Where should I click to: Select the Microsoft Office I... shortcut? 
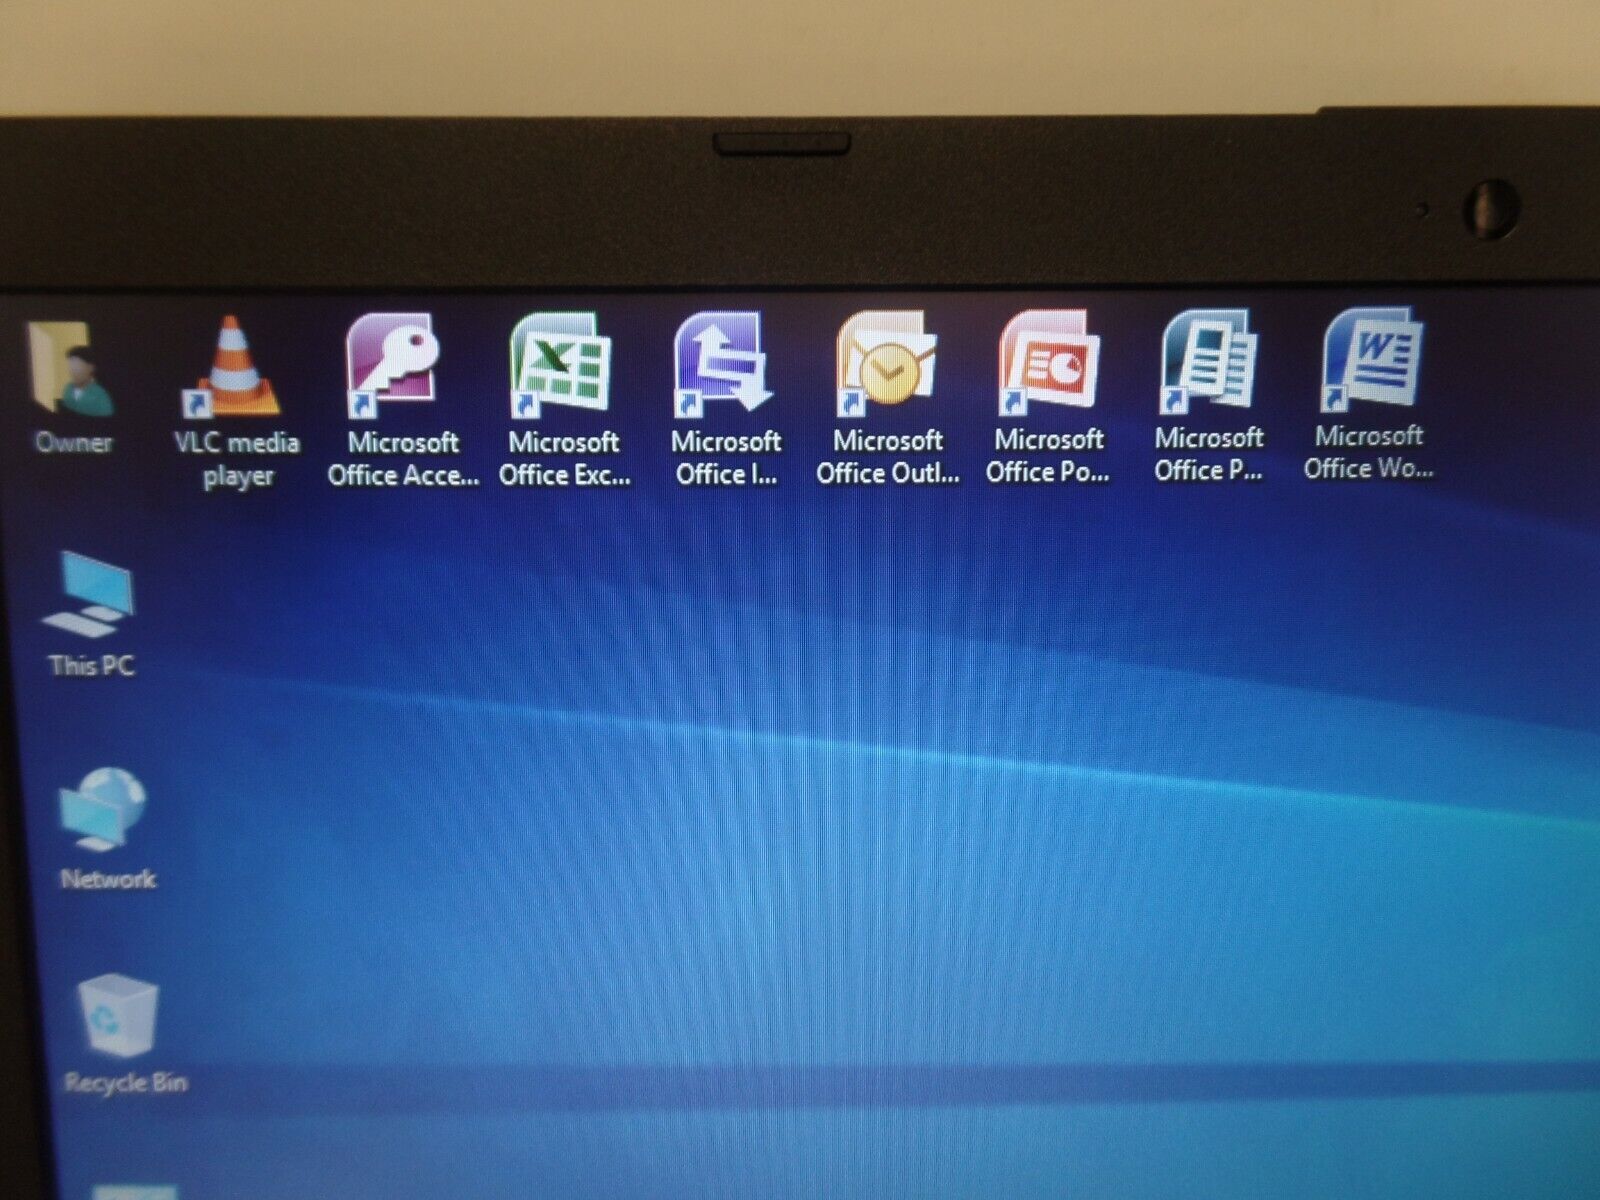[x=724, y=363]
